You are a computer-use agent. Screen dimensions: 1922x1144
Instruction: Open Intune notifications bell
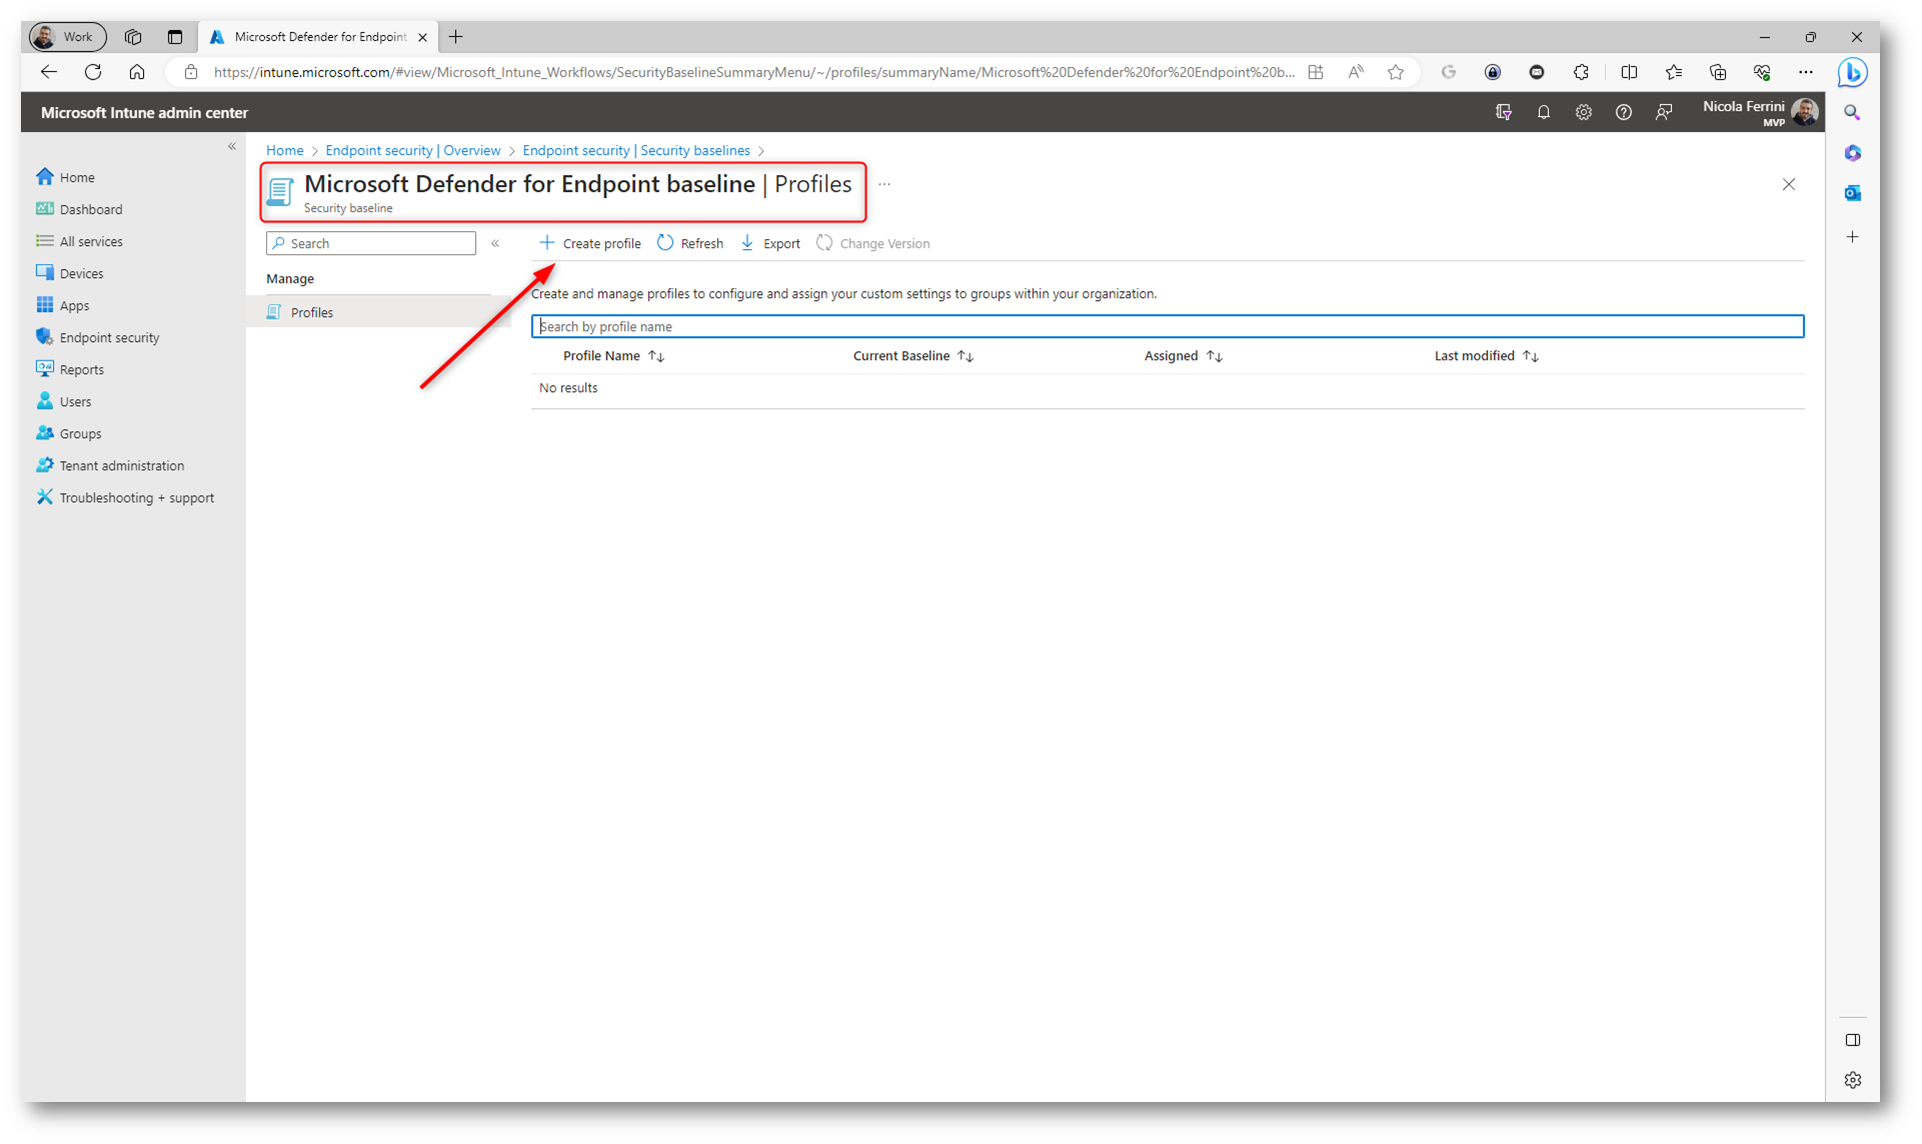pyautogui.click(x=1543, y=112)
